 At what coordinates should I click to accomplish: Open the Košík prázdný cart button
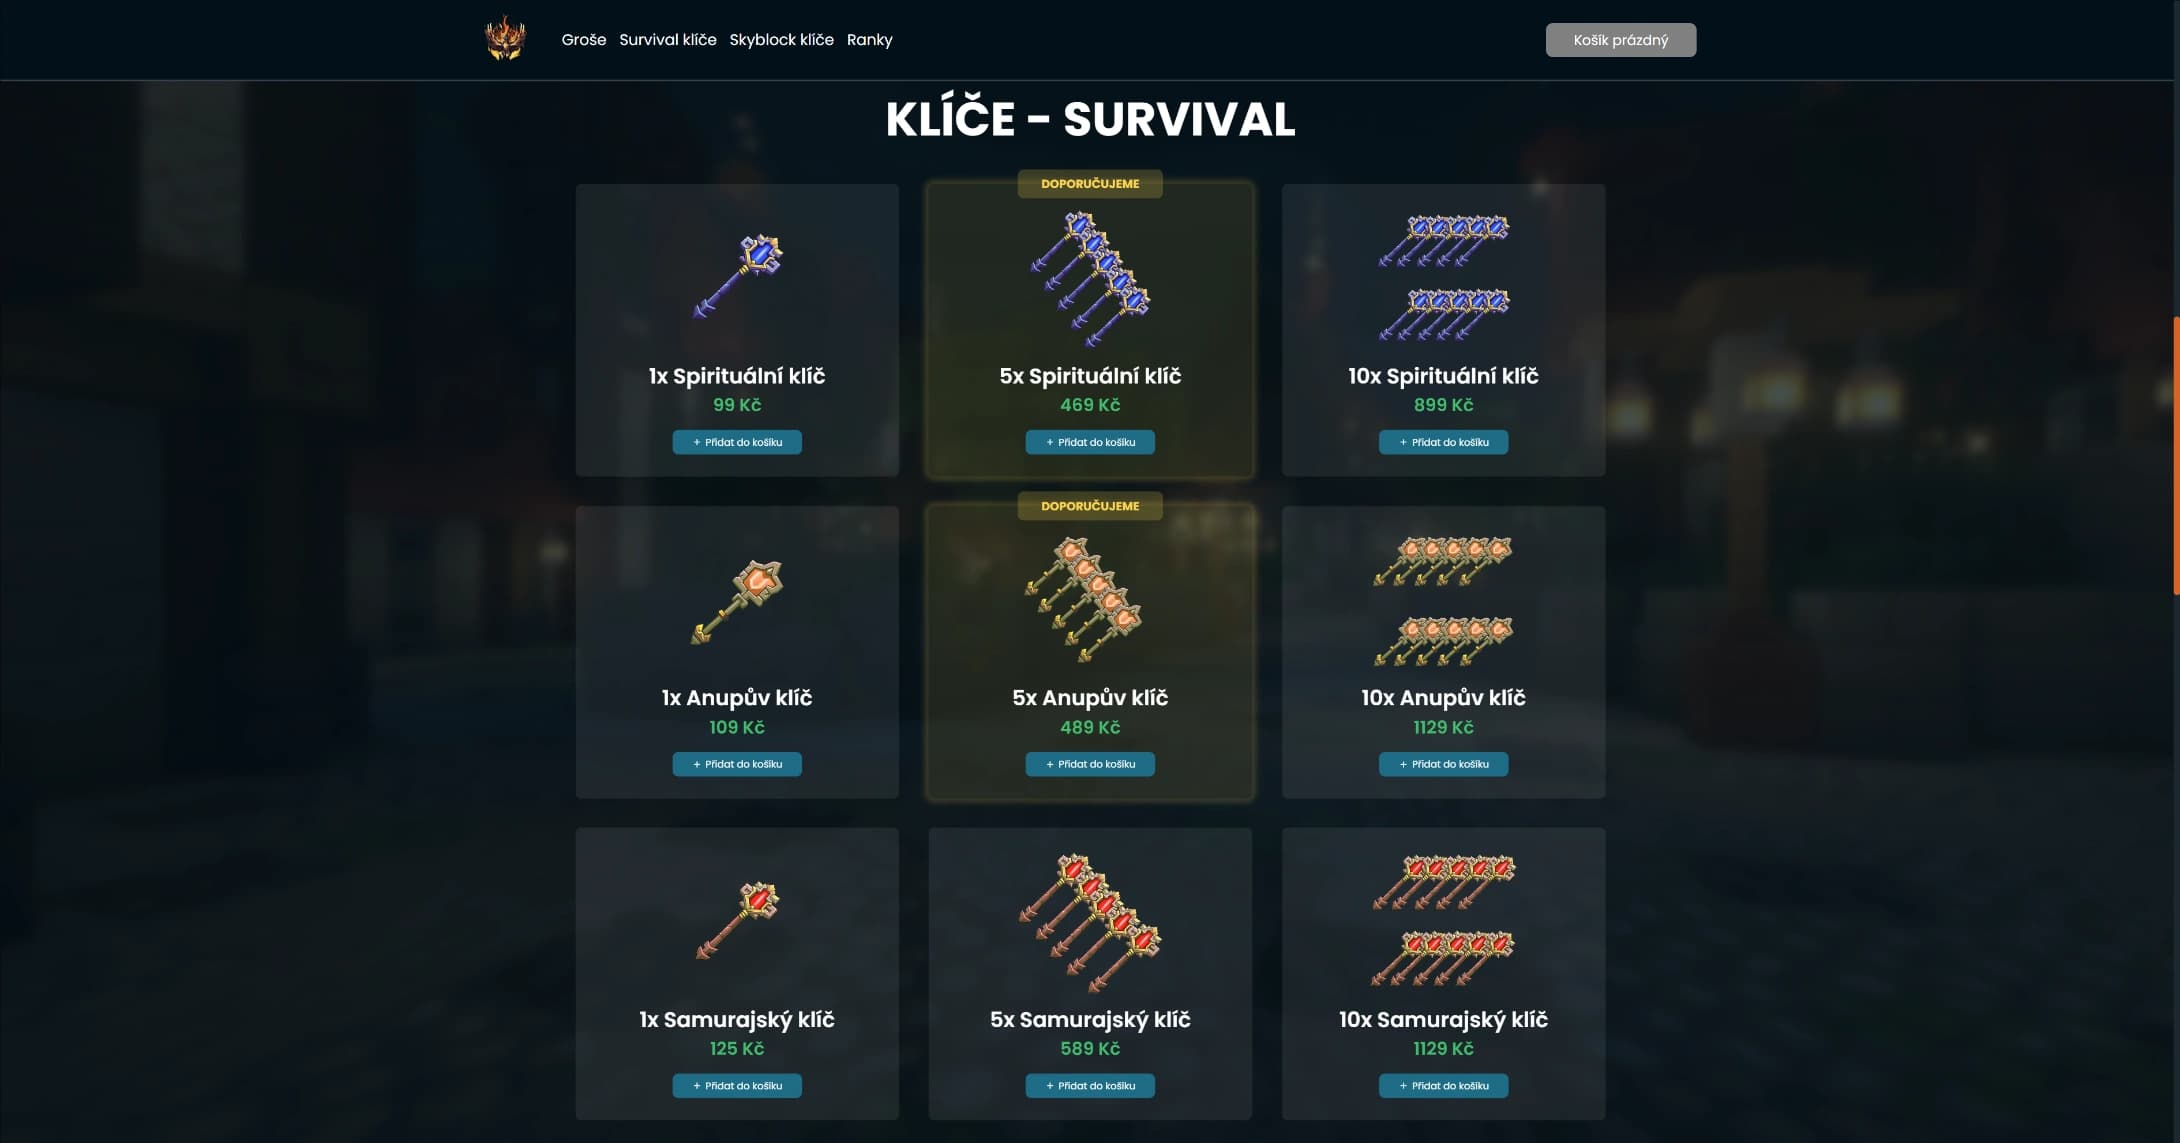coord(1621,40)
